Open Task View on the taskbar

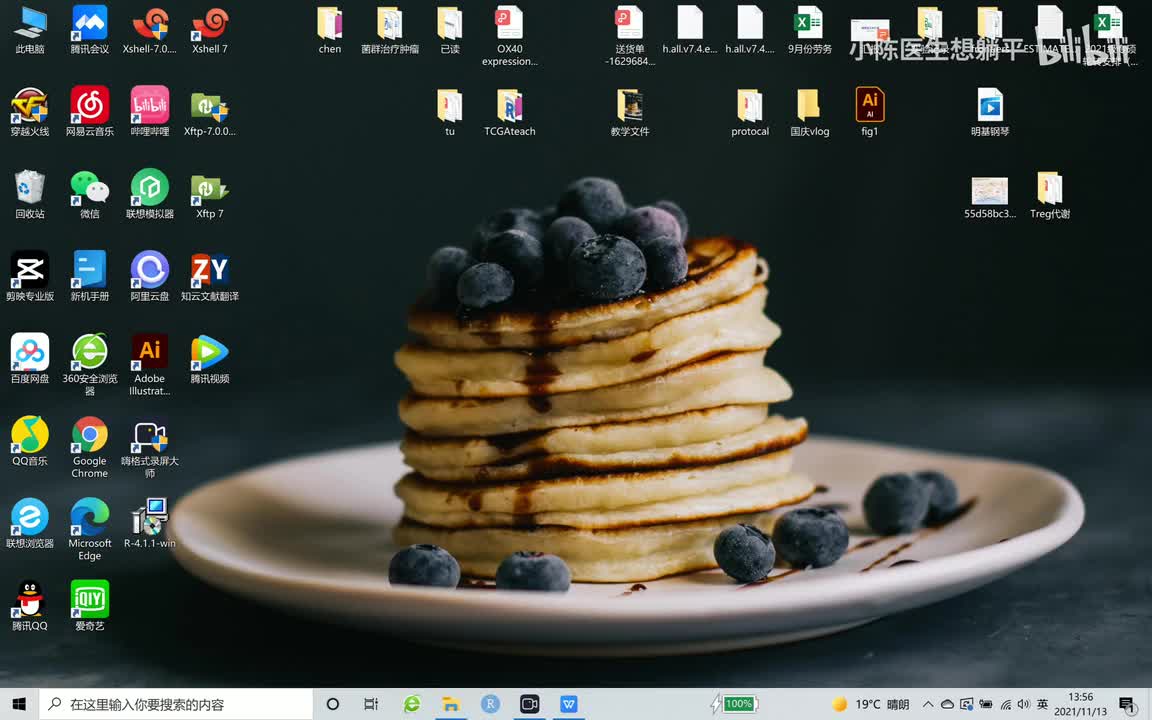[372, 704]
